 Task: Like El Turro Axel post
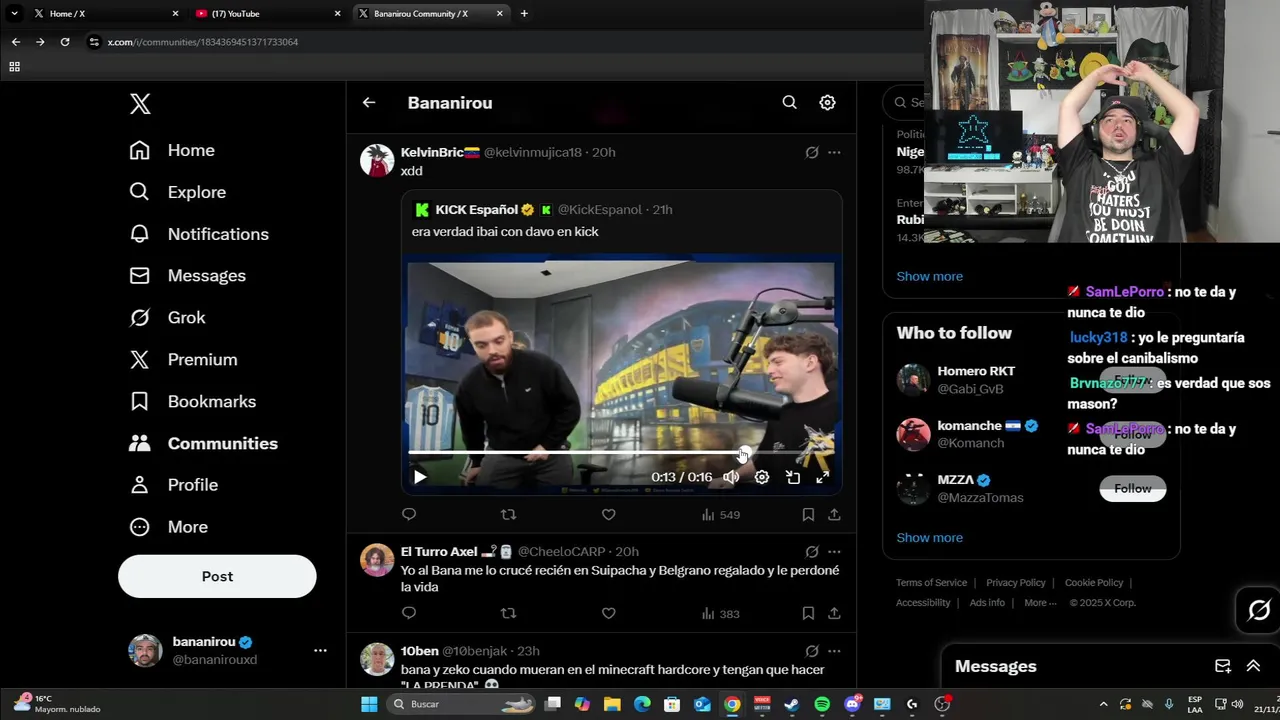pos(608,613)
